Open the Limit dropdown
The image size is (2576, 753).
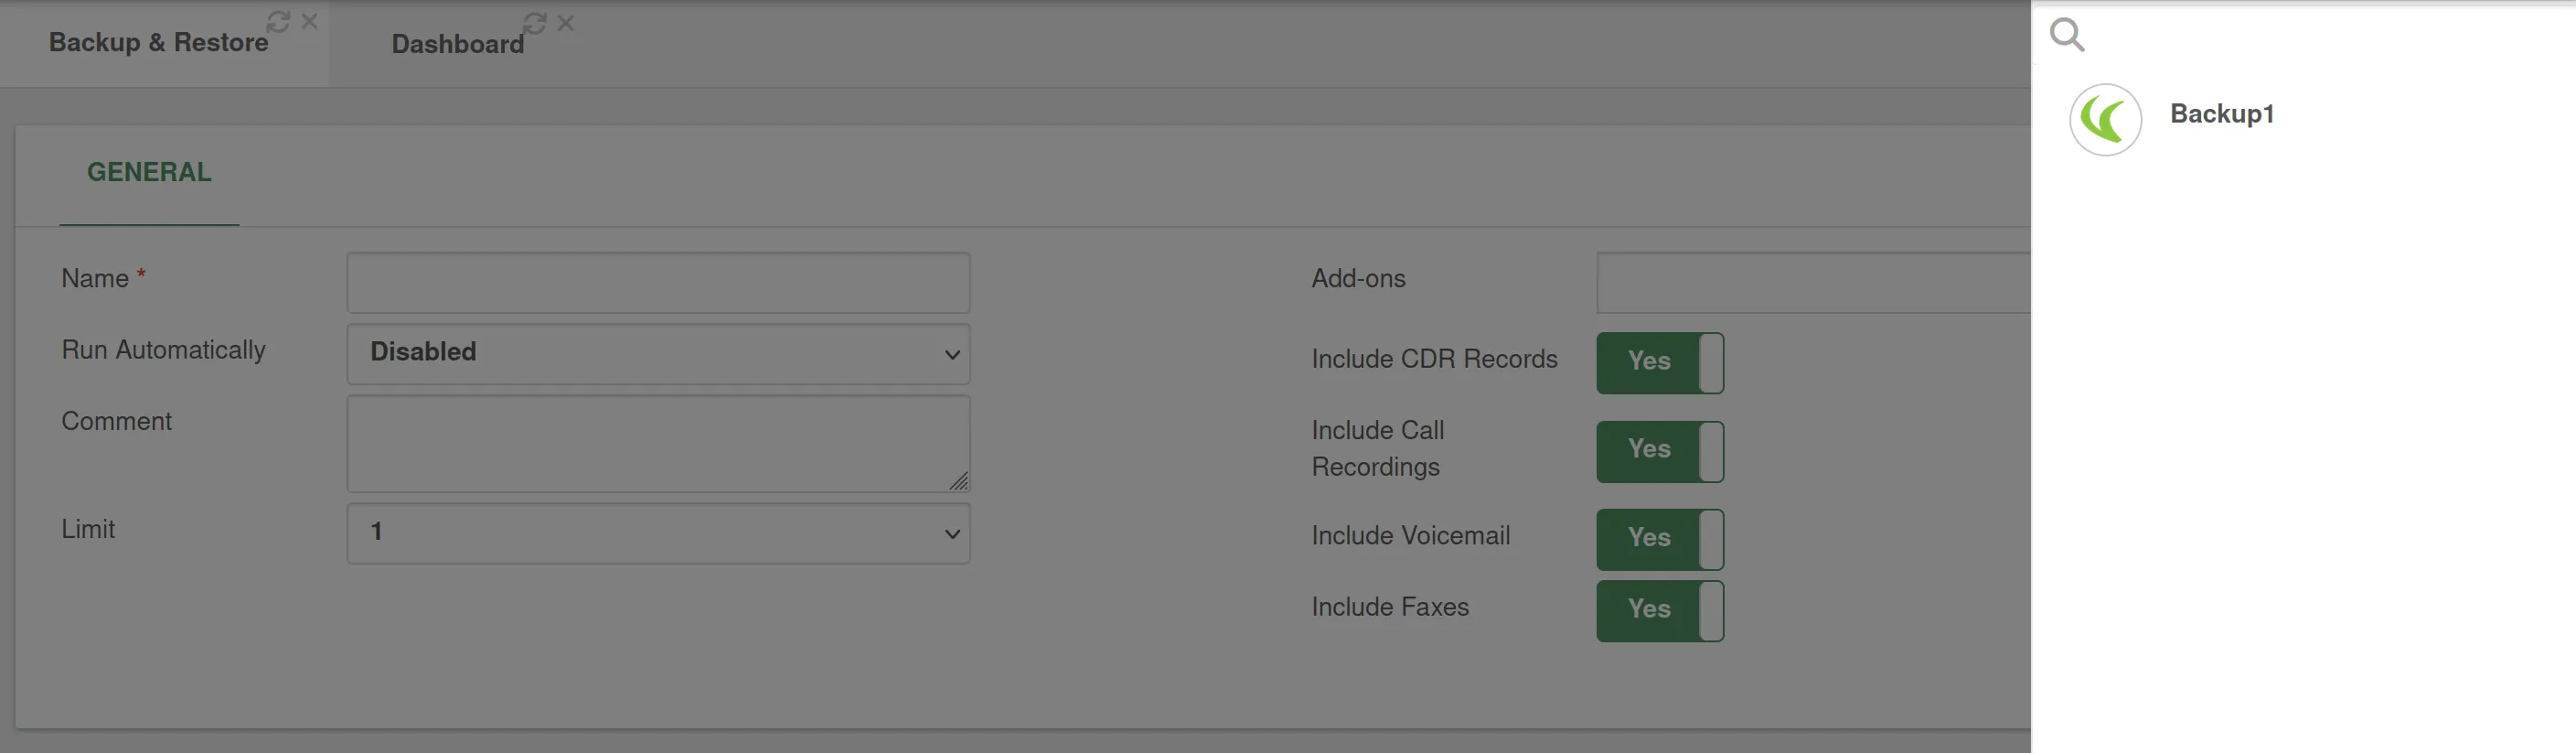coord(658,533)
